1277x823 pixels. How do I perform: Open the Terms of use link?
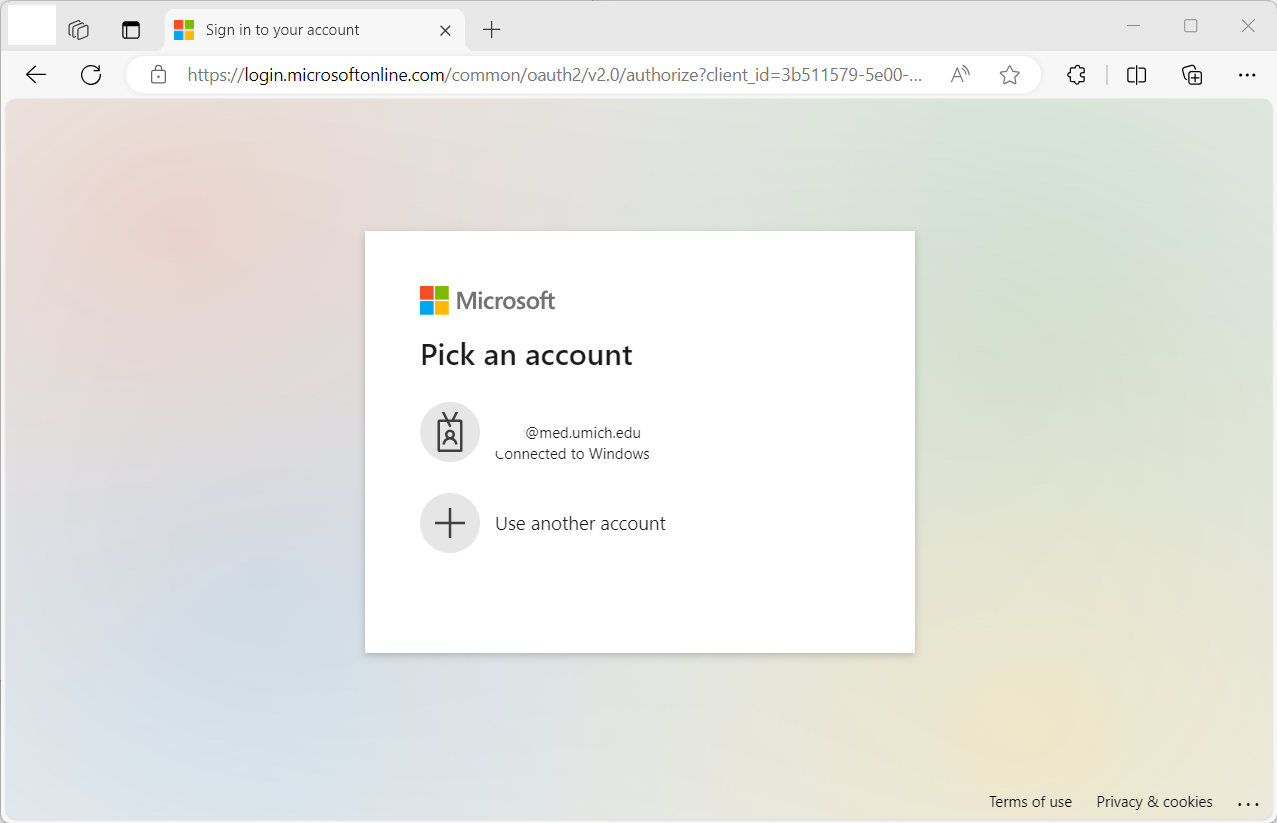click(x=1030, y=802)
